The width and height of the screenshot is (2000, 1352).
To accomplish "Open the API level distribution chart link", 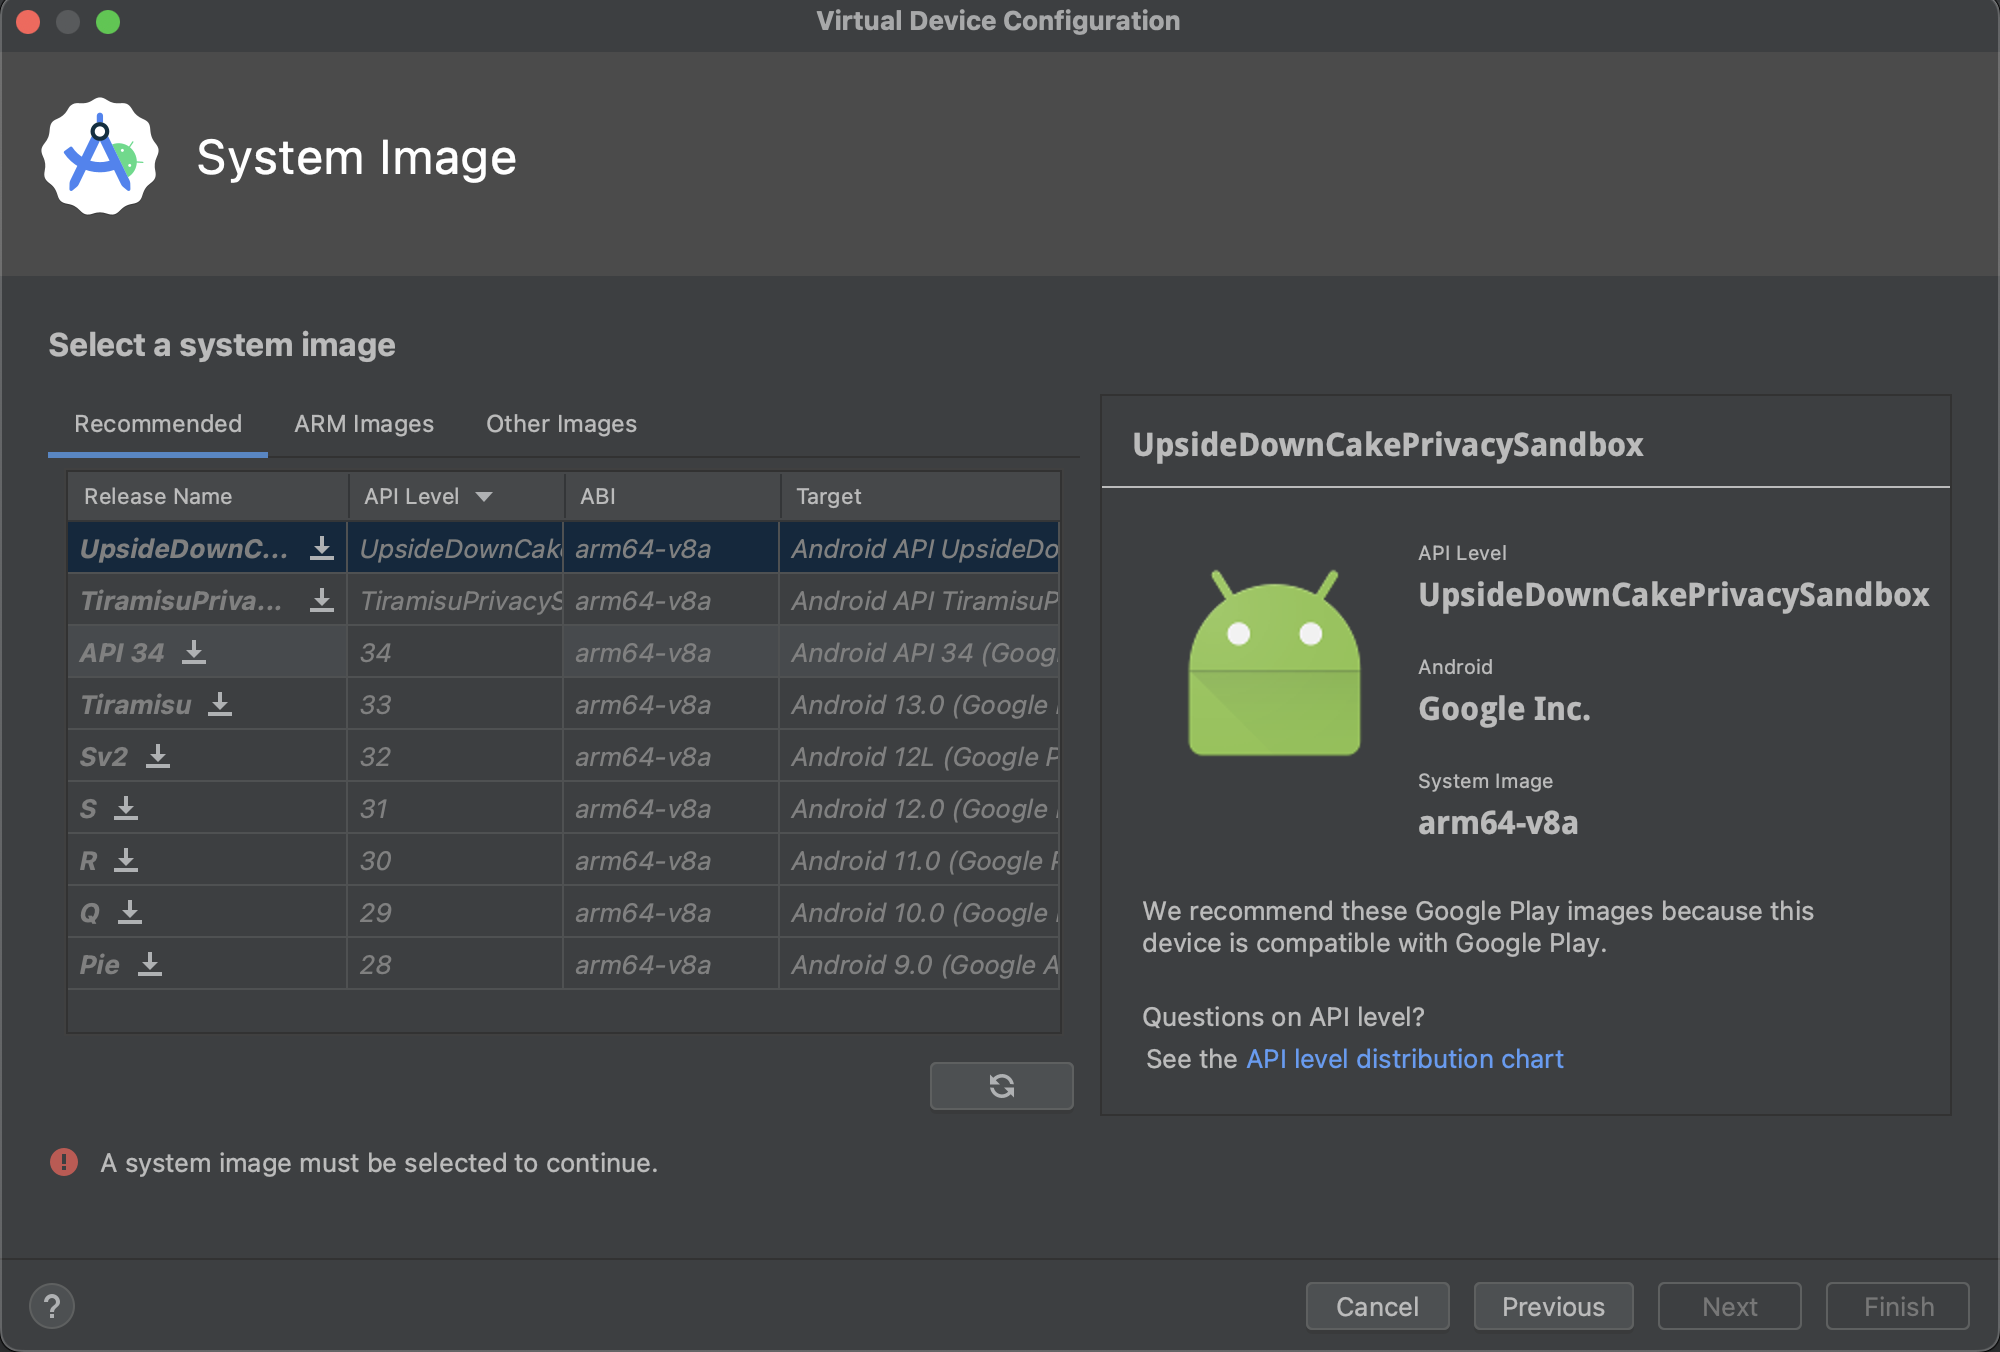I will (1404, 1059).
